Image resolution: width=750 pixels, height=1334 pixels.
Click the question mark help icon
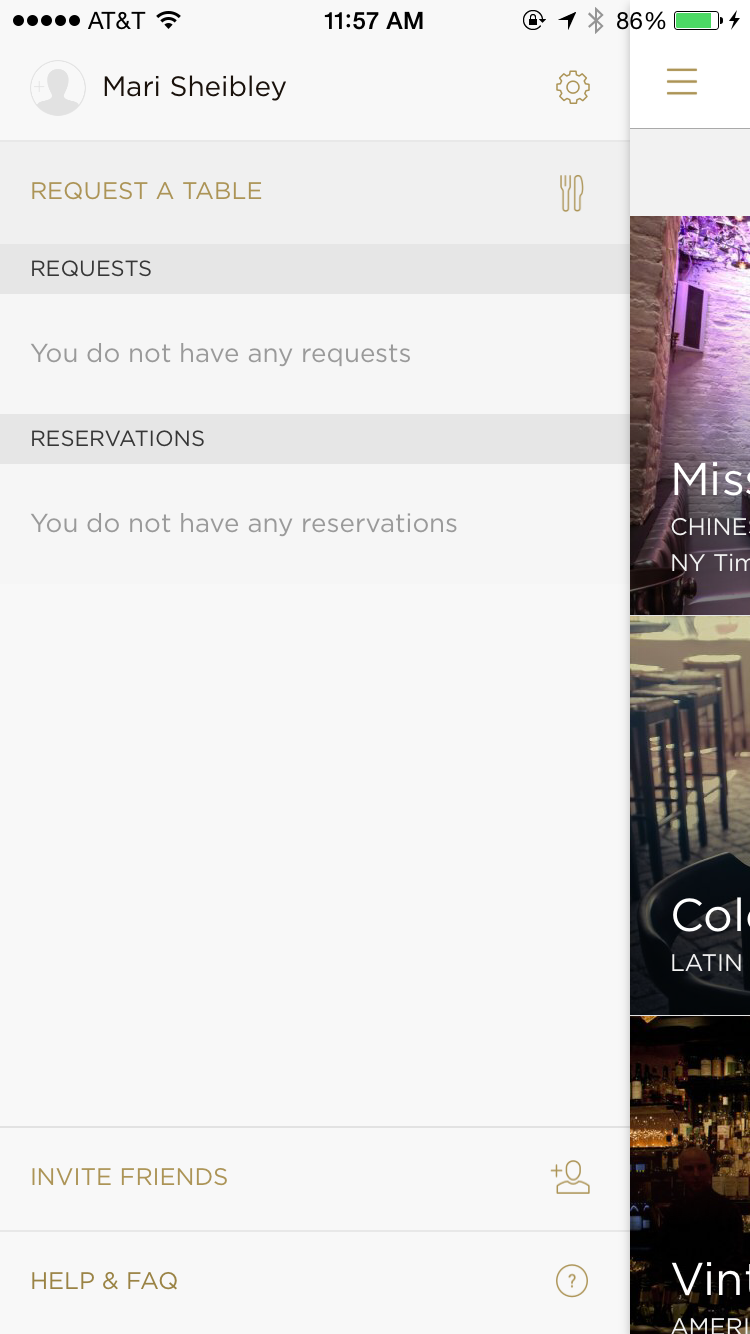[572, 1281]
